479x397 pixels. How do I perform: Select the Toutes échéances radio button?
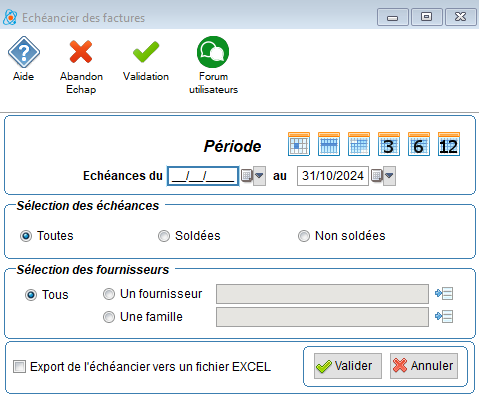(x=26, y=236)
